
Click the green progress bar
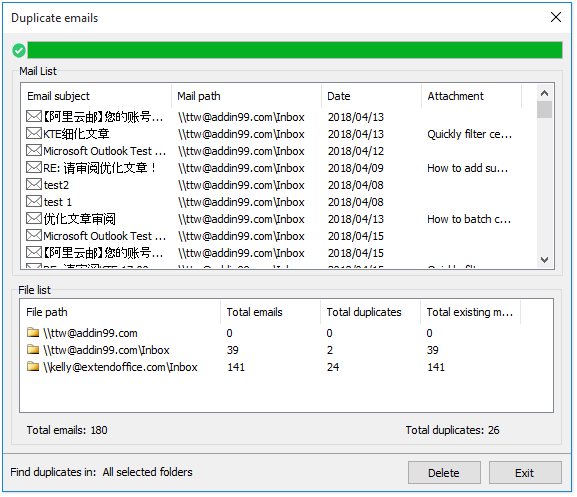point(295,50)
